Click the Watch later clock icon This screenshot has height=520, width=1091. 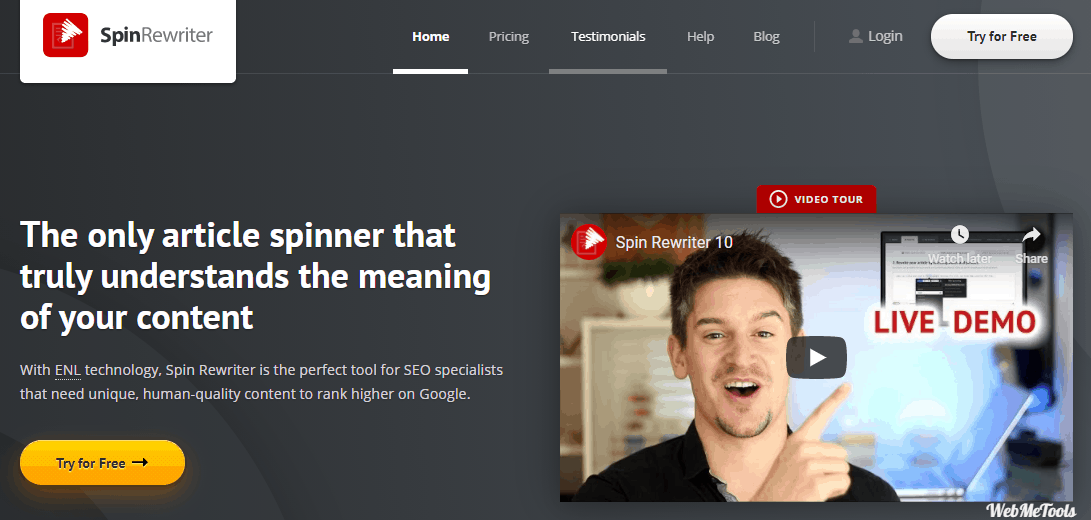pyautogui.click(x=959, y=235)
